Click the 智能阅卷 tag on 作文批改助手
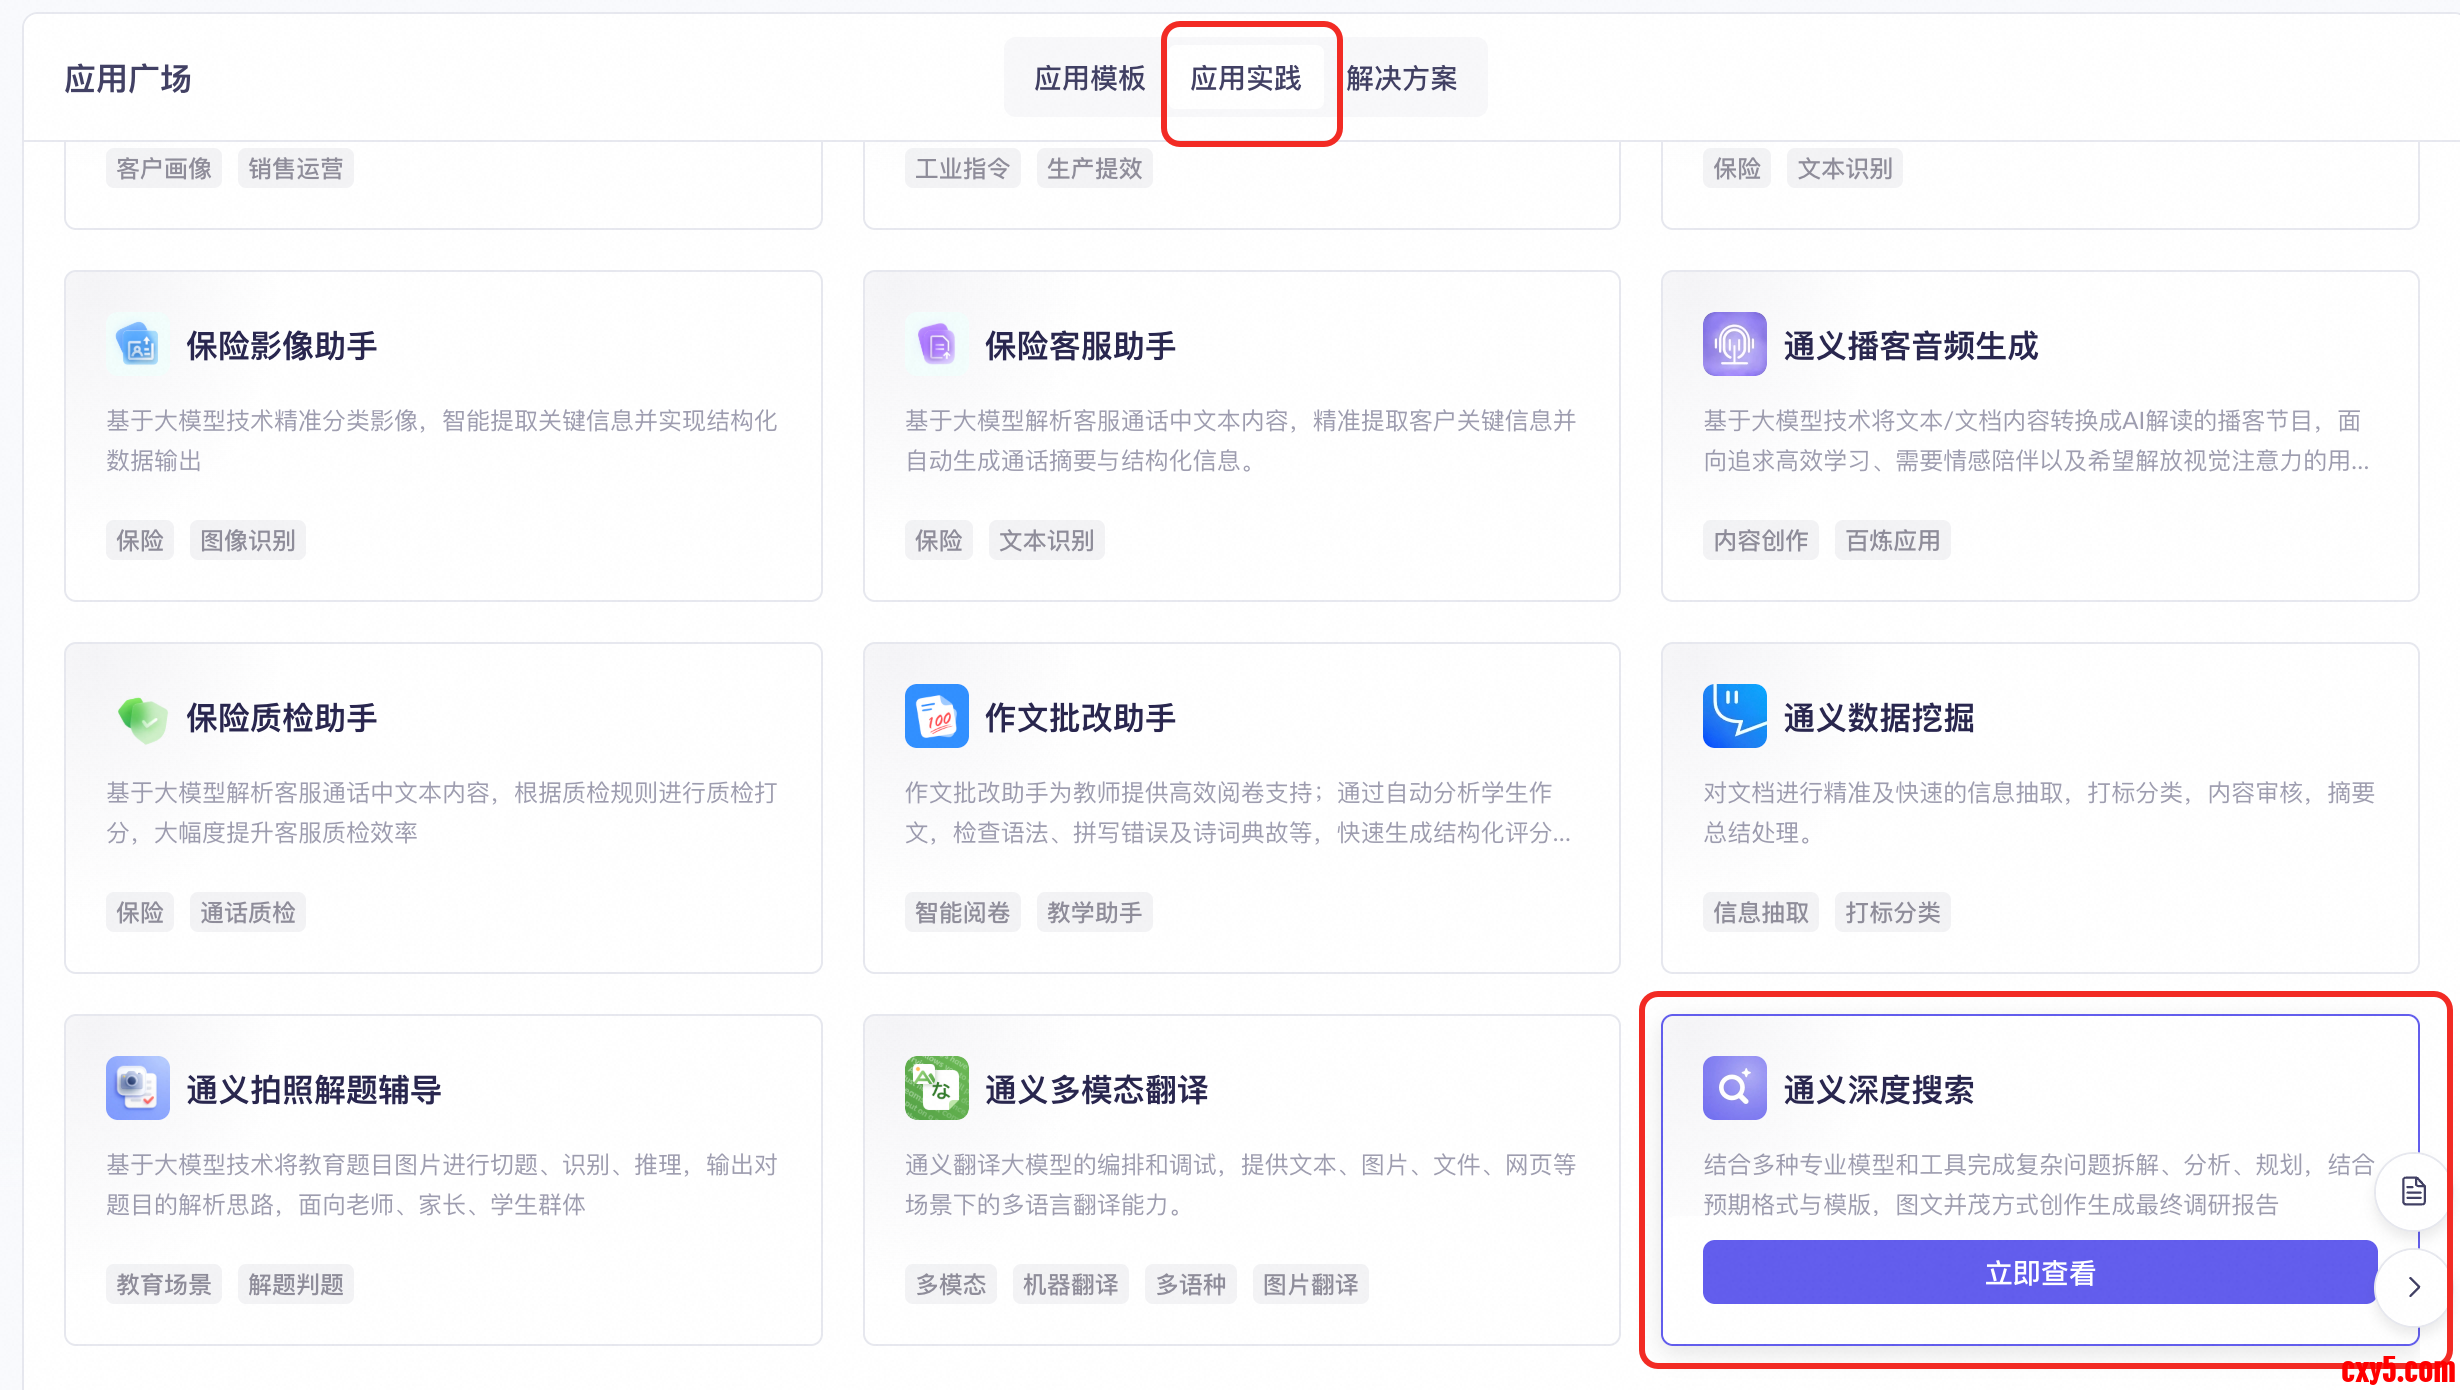Screen dimensions: 2460x1390 pyautogui.click(x=962, y=912)
